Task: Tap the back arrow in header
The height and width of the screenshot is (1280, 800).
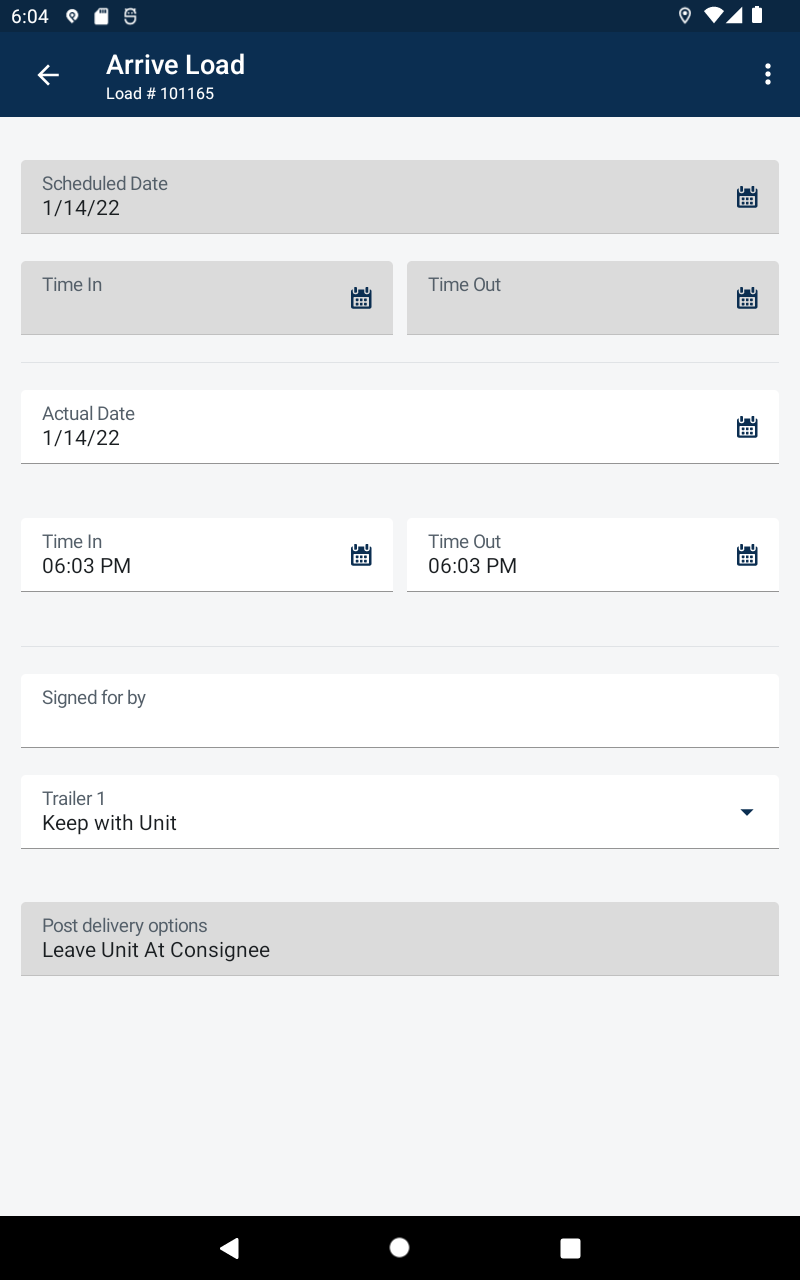Action: coord(48,75)
